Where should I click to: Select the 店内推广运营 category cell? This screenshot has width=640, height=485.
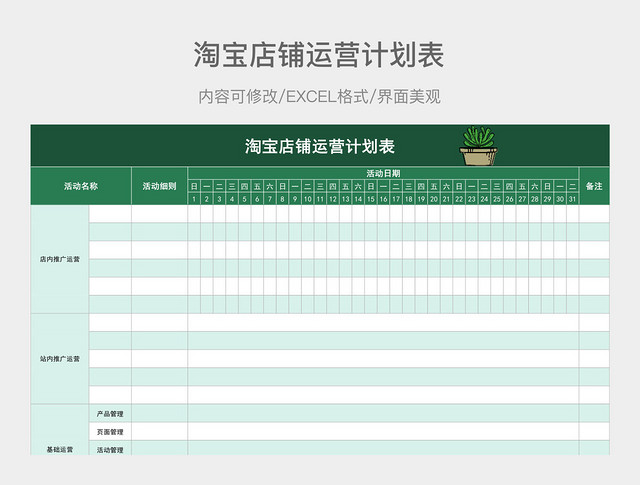coord(60,259)
